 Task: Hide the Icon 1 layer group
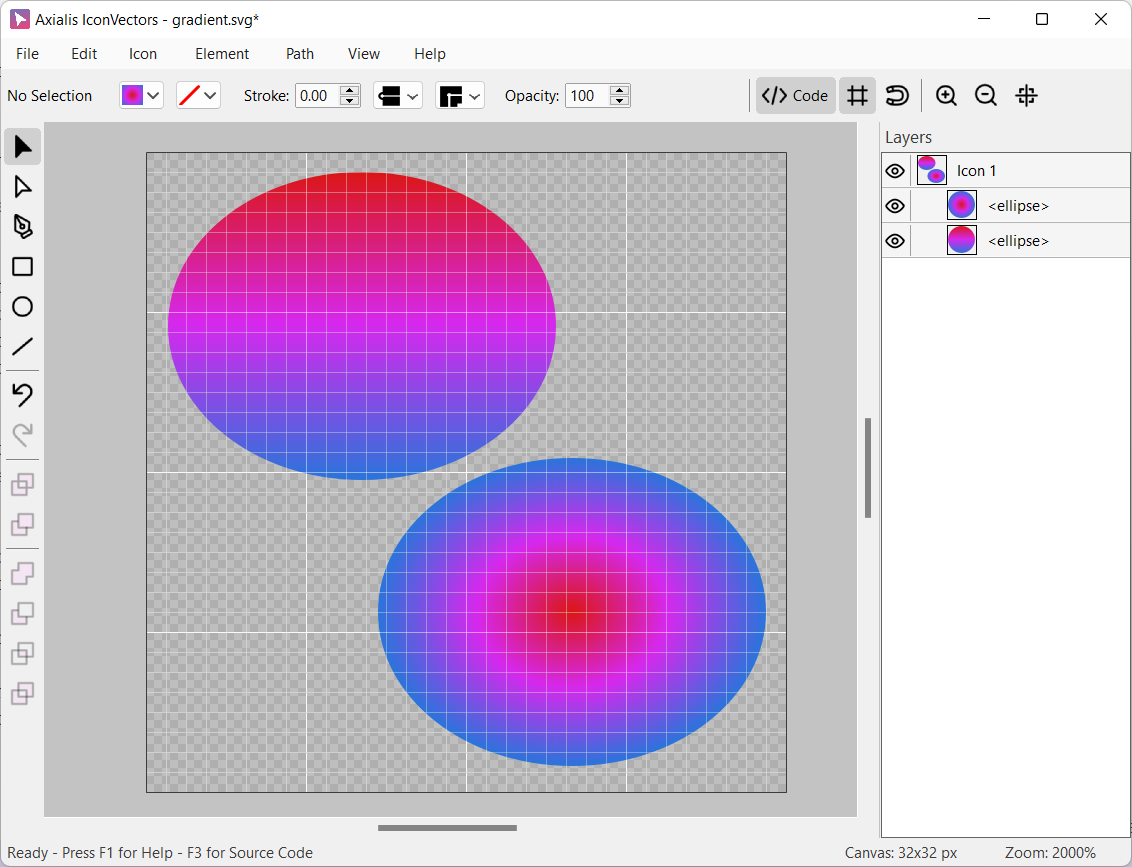coord(895,171)
